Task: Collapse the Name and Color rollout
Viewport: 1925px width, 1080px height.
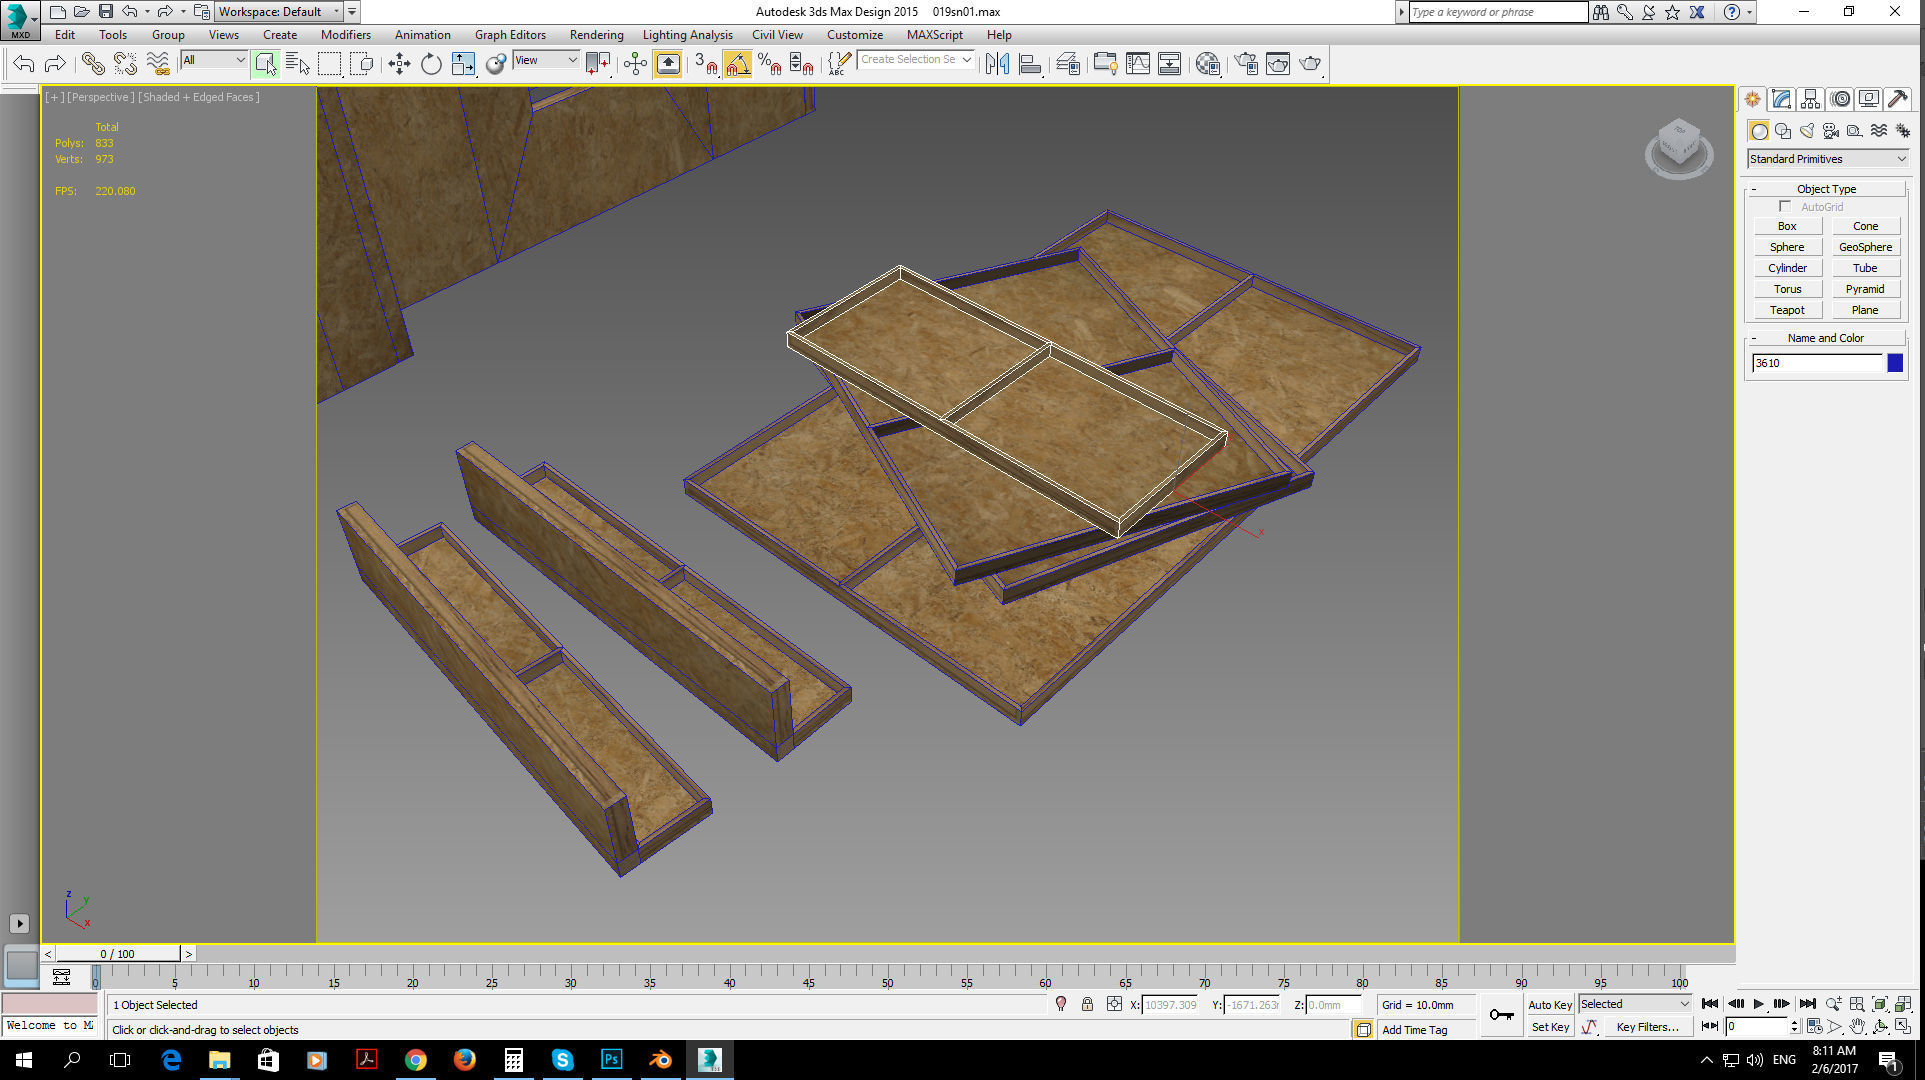Action: click(x=1825, y=338)
